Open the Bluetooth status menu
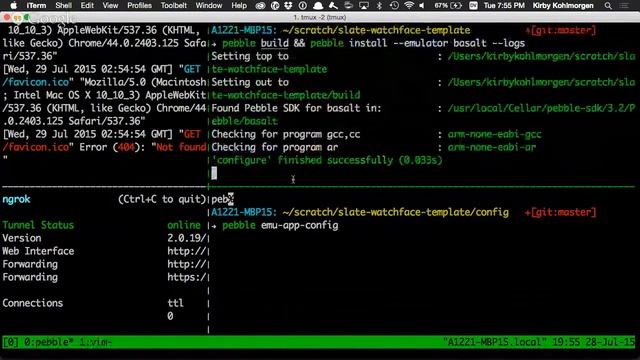The height and width of the screenshot is (360, 640). pyautogui.click(x=379, y=5)
